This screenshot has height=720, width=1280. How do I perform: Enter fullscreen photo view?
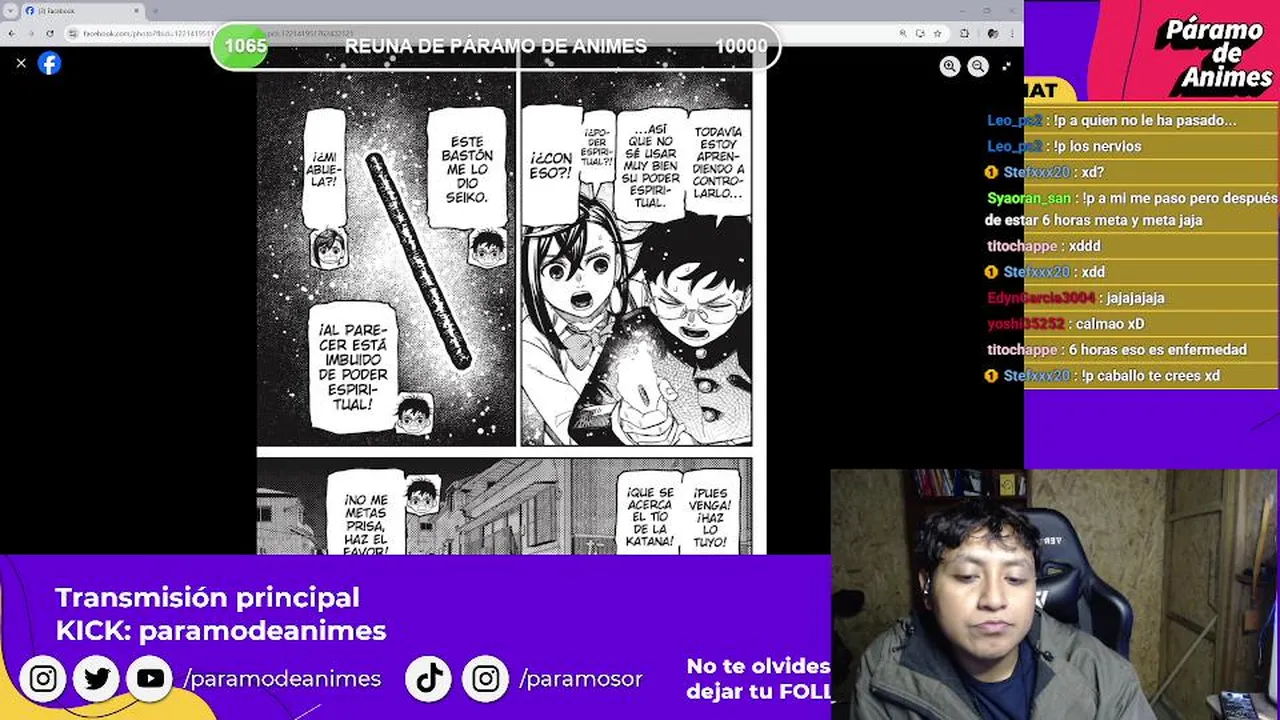(1006, 66)
